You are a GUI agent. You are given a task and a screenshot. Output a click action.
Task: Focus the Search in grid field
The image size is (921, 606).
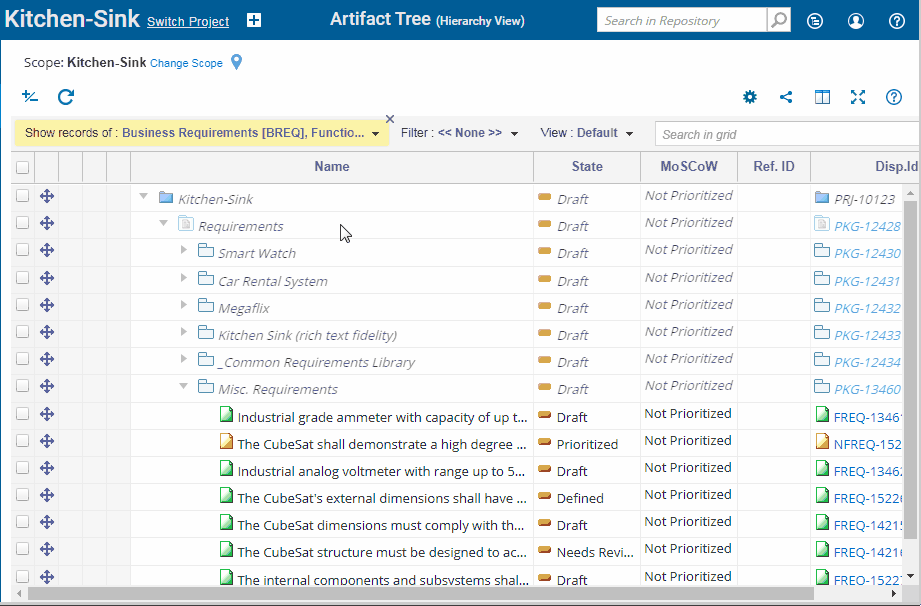point(787,134)
